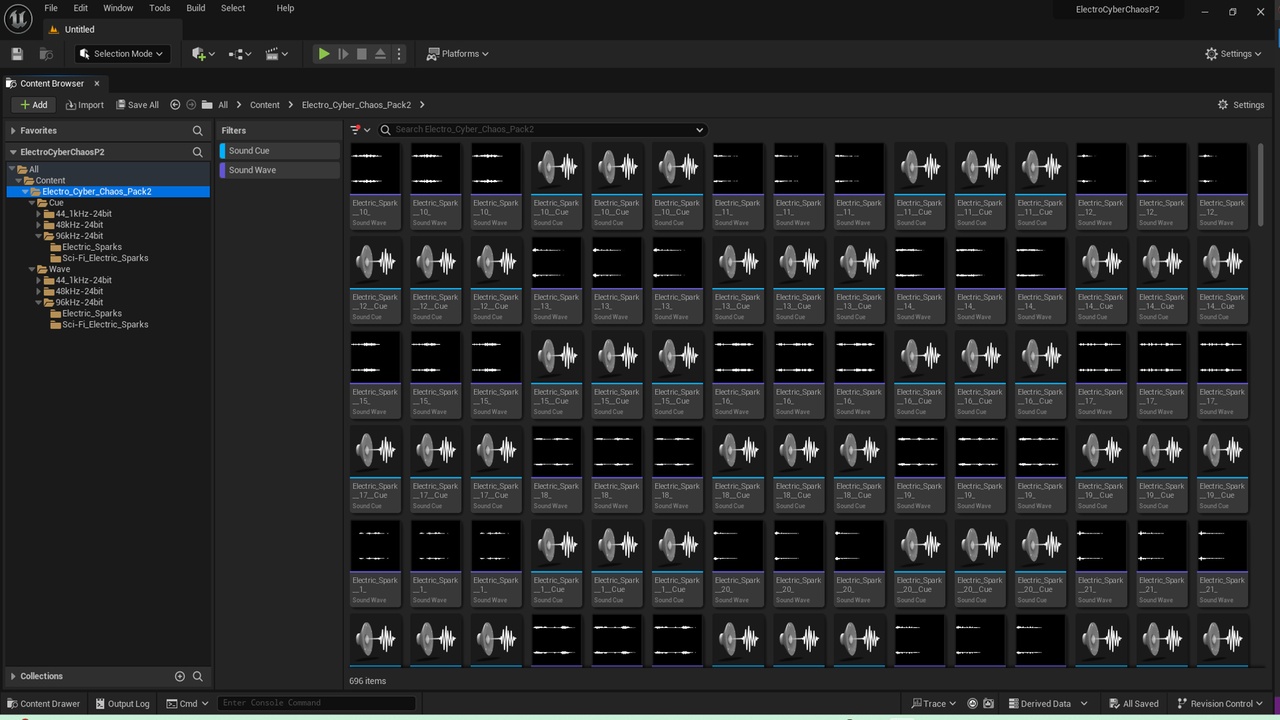Collapse the ElectroCyberChaosP2 sources section
The width and height of the screenshot is (1280, 720).
13,152
